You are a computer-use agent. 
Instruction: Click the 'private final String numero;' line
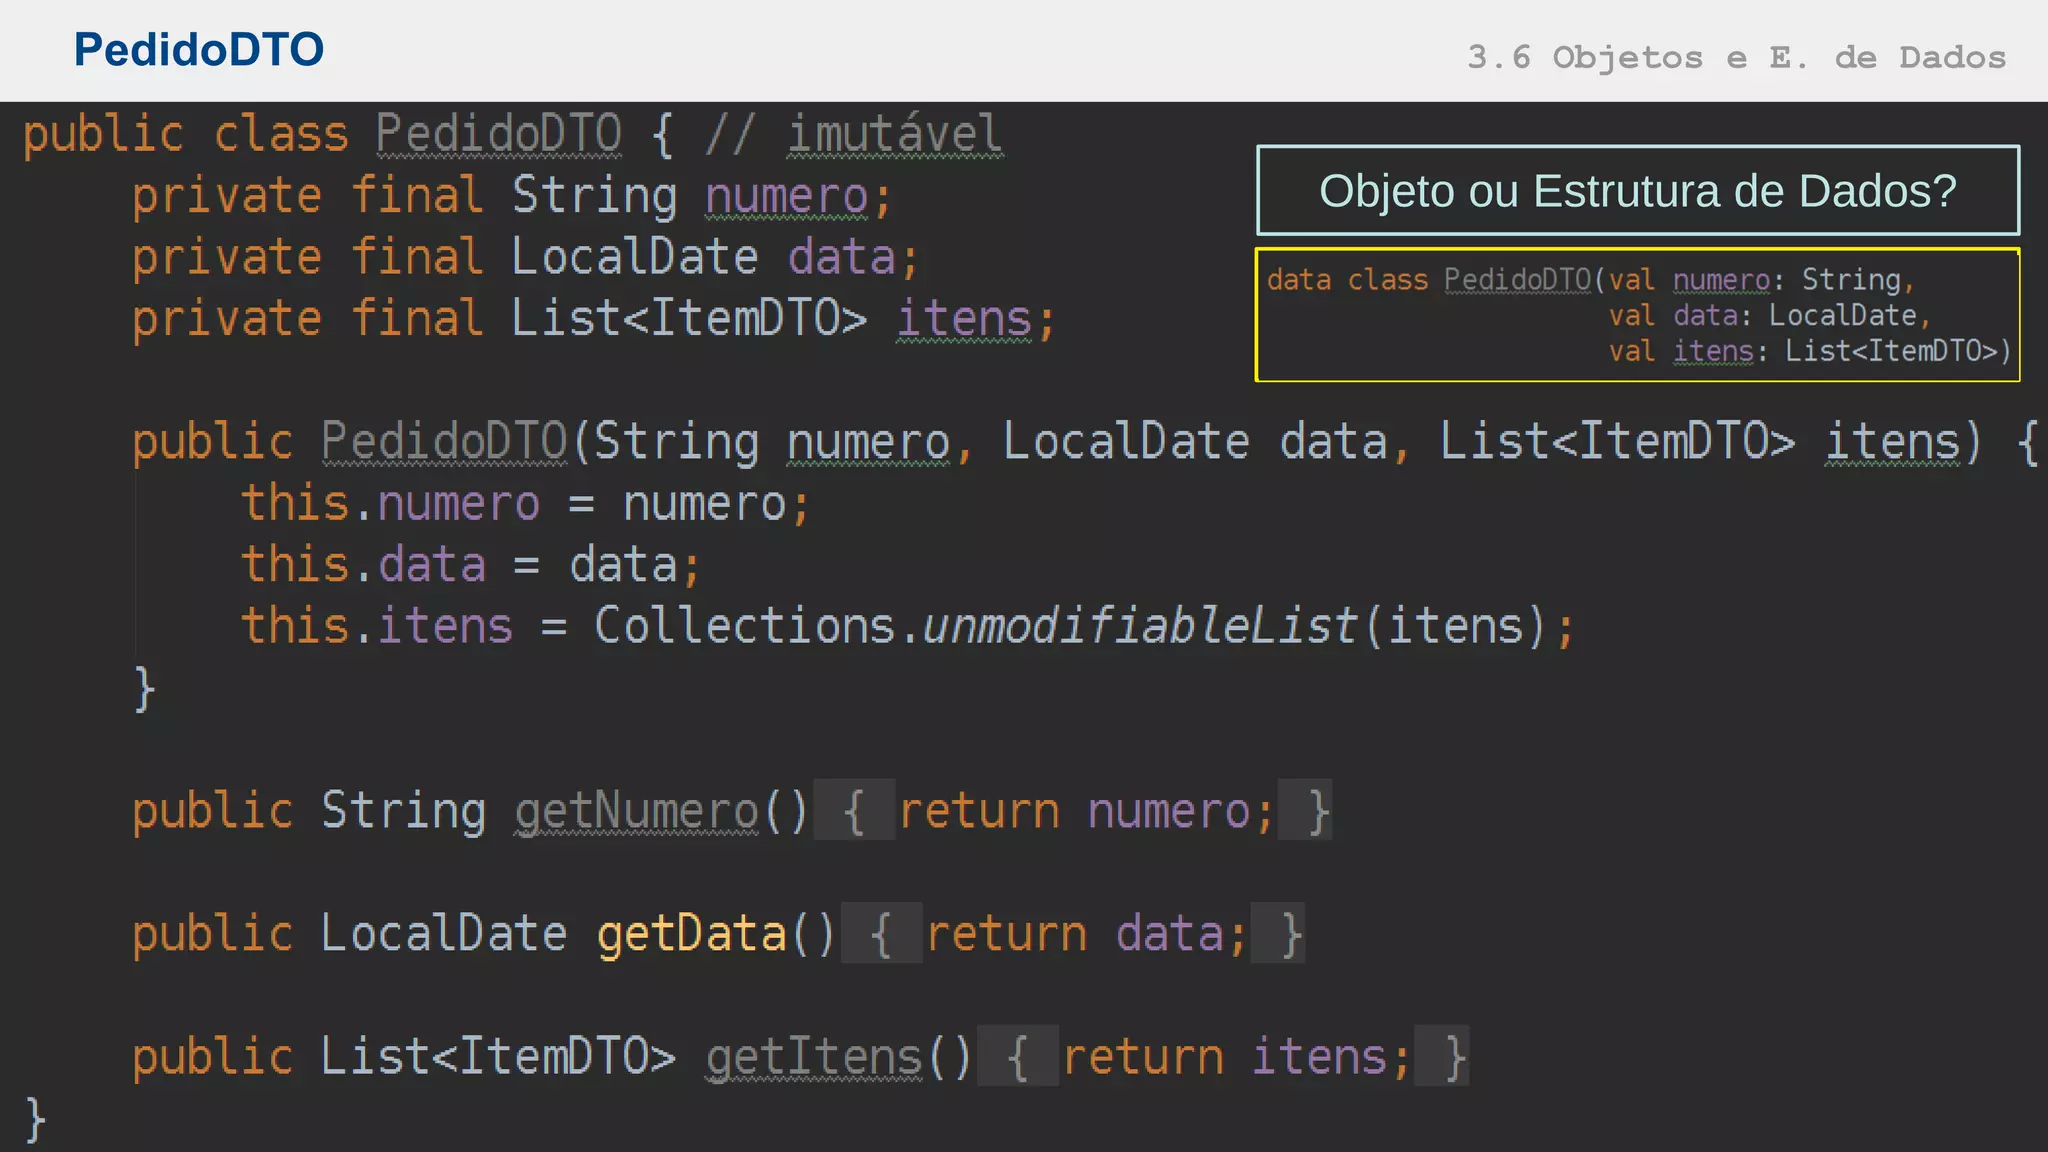[511, 196]
